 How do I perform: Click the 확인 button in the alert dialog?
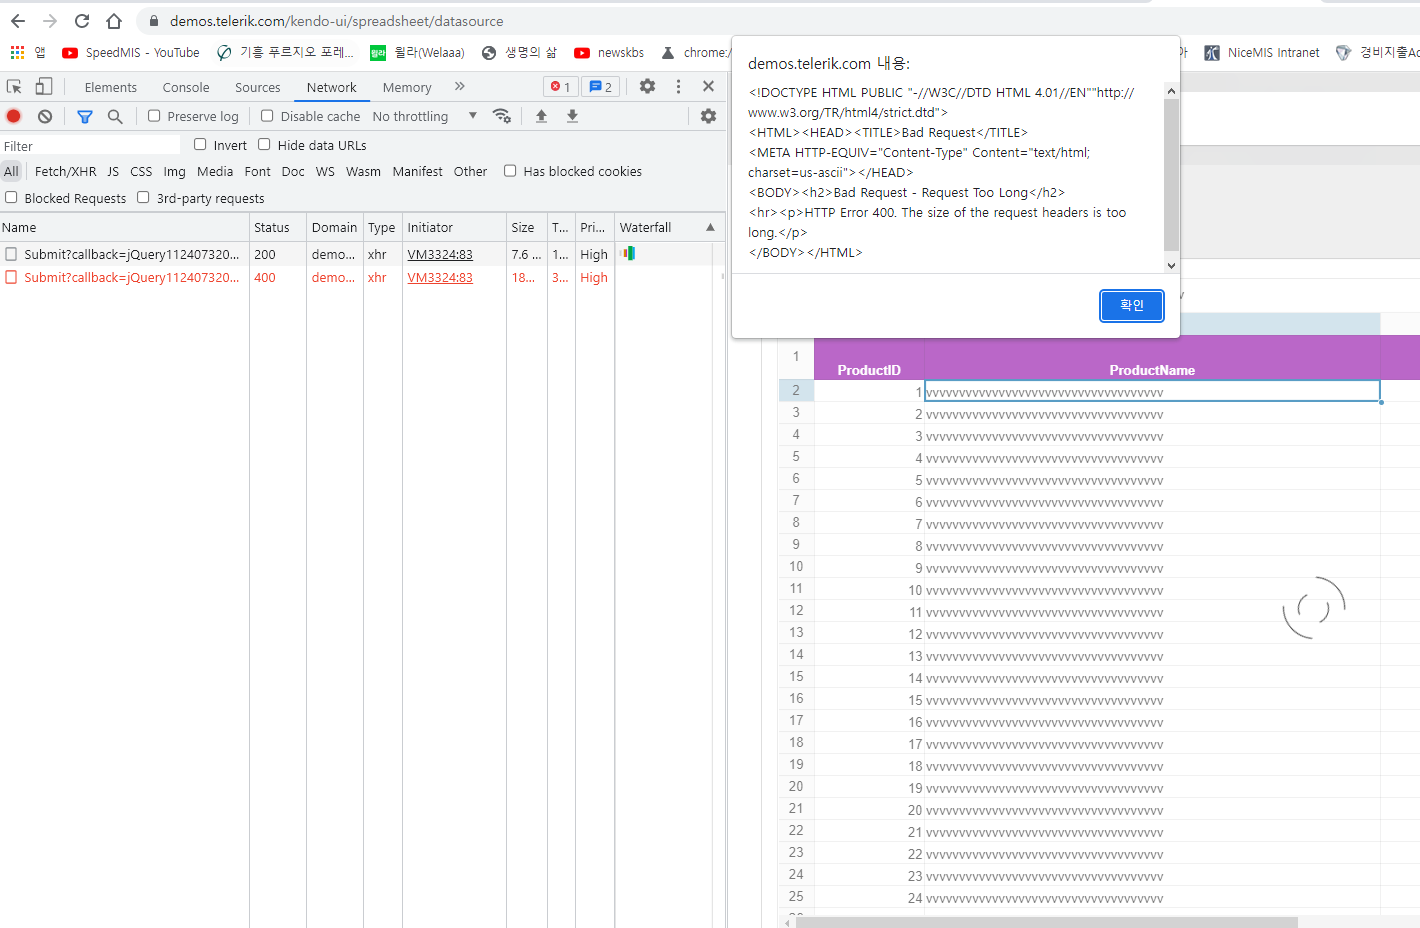tap(1132, 305)
